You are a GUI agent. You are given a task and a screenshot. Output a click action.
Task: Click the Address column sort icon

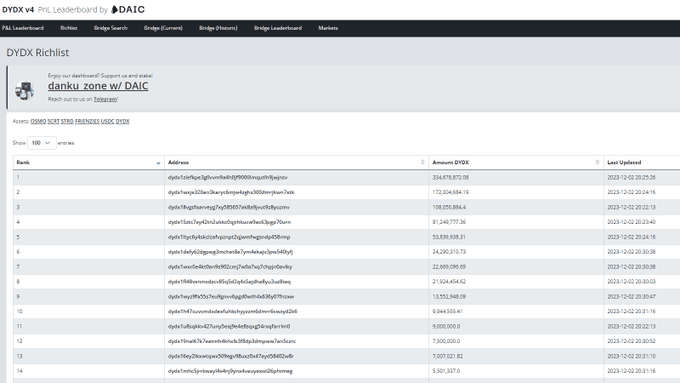423,162
